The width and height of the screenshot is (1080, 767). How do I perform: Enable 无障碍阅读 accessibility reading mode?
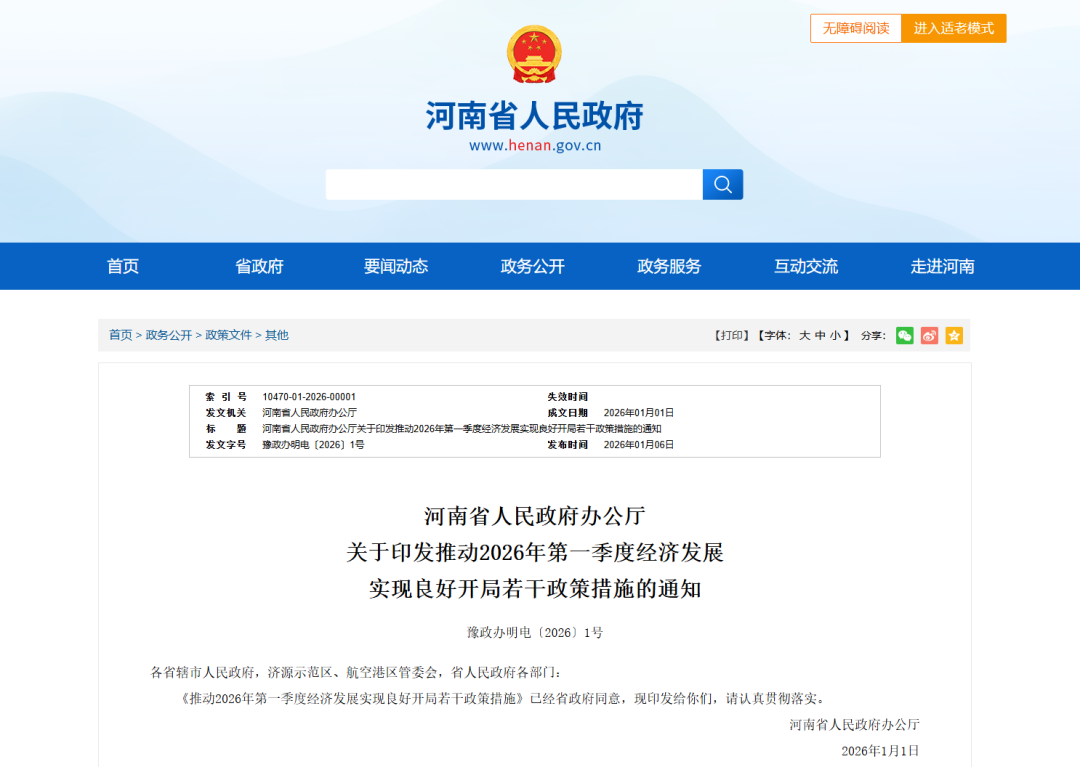pos(855,28)
